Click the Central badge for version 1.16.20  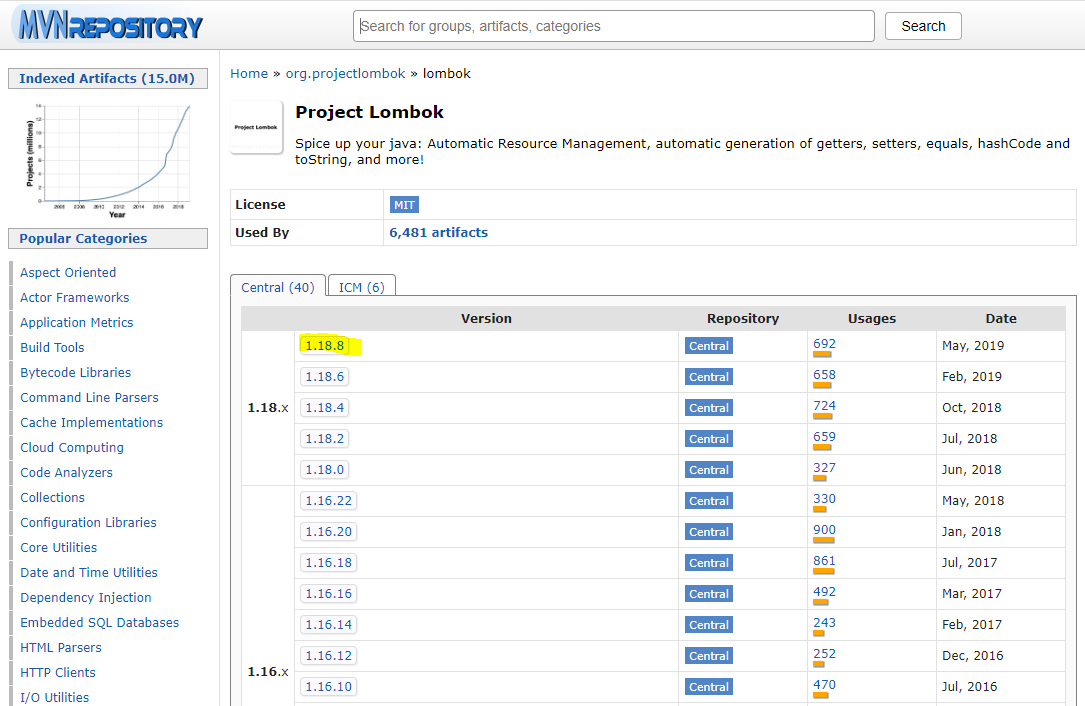coord(709,532)
